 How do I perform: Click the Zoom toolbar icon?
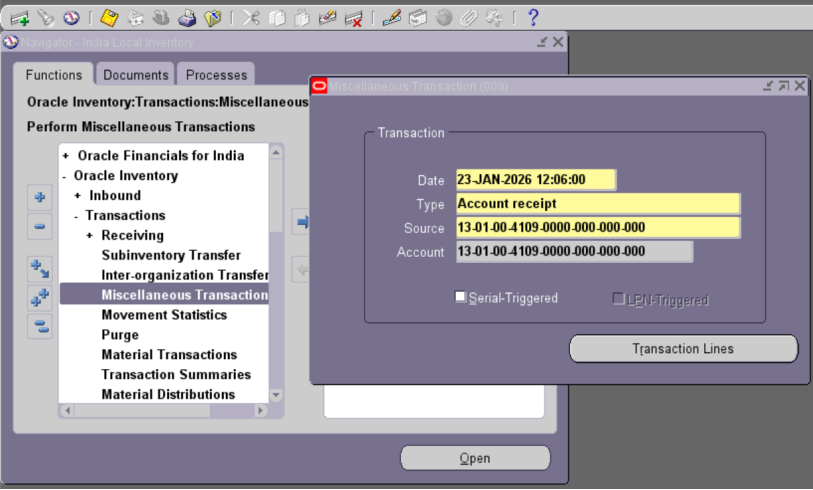pyautogui.click(x=417, y=19)
